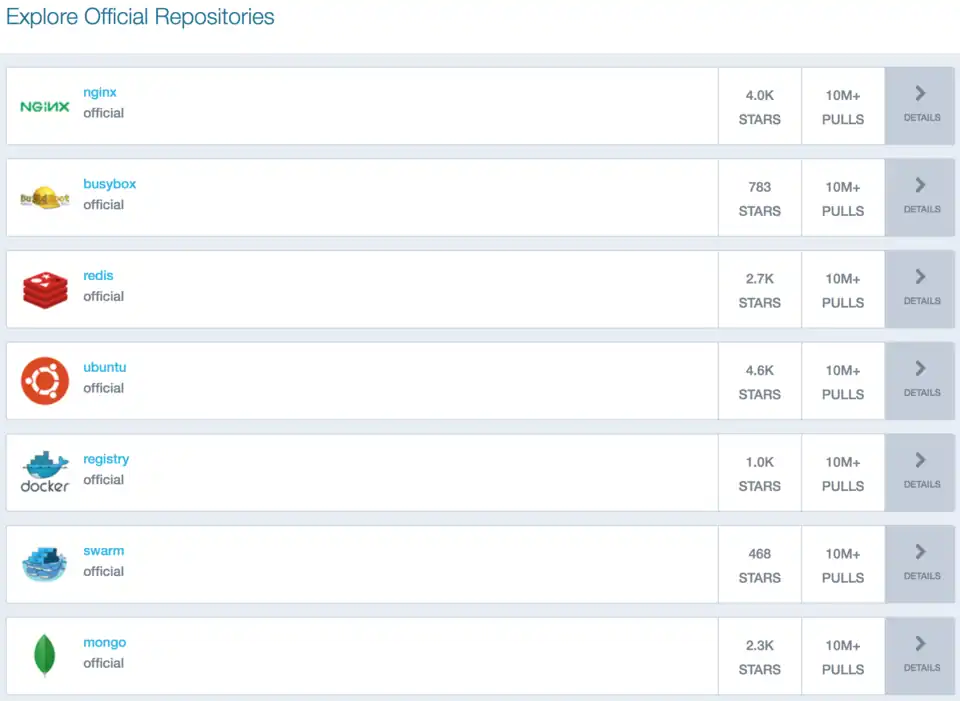Click the 4.0K STARS count for nginx
The width and height of the screenshot is (960, 701).
click(759, 106)
